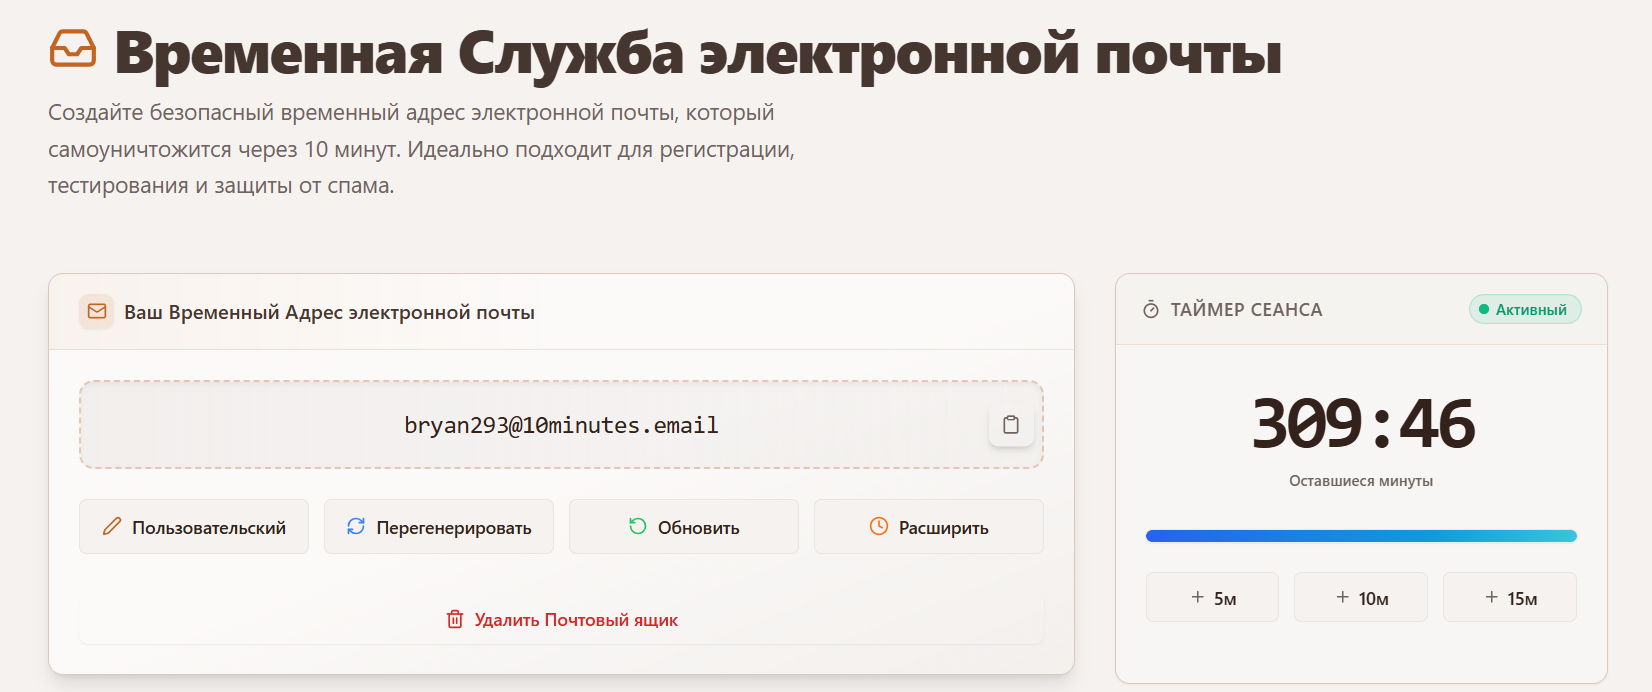Click the stopwatch icon beside ТАЙМЕР СЕАНСА
Screen dimensions: 1652x692
(1151, 310)
